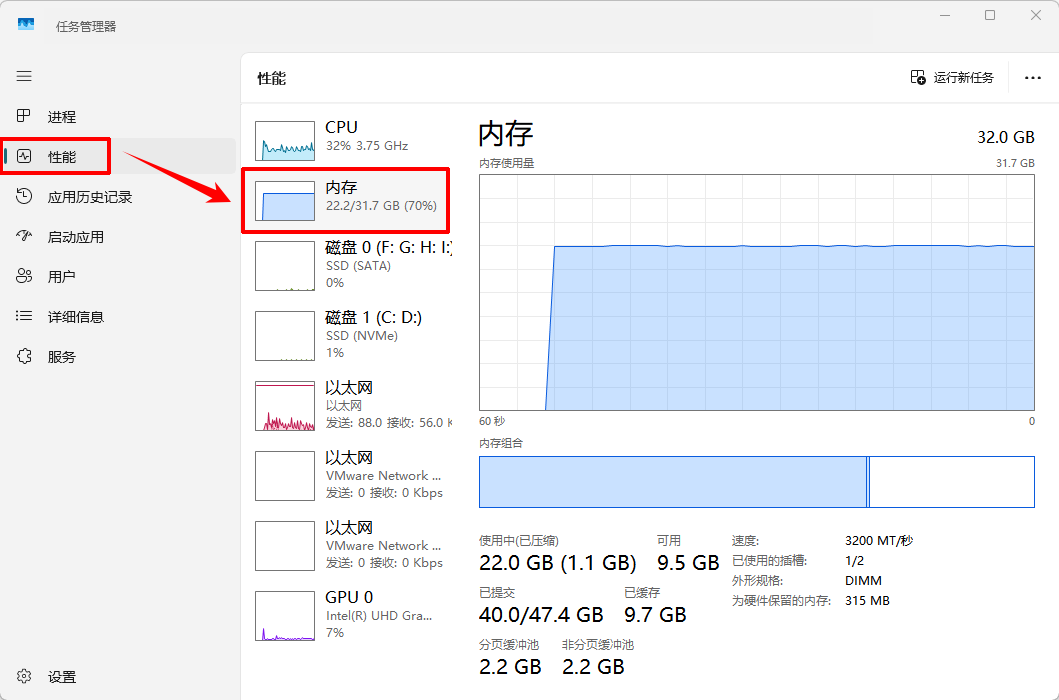
Task: Select 磁盘 0 graph thumbnail
Action: (285, 266)
